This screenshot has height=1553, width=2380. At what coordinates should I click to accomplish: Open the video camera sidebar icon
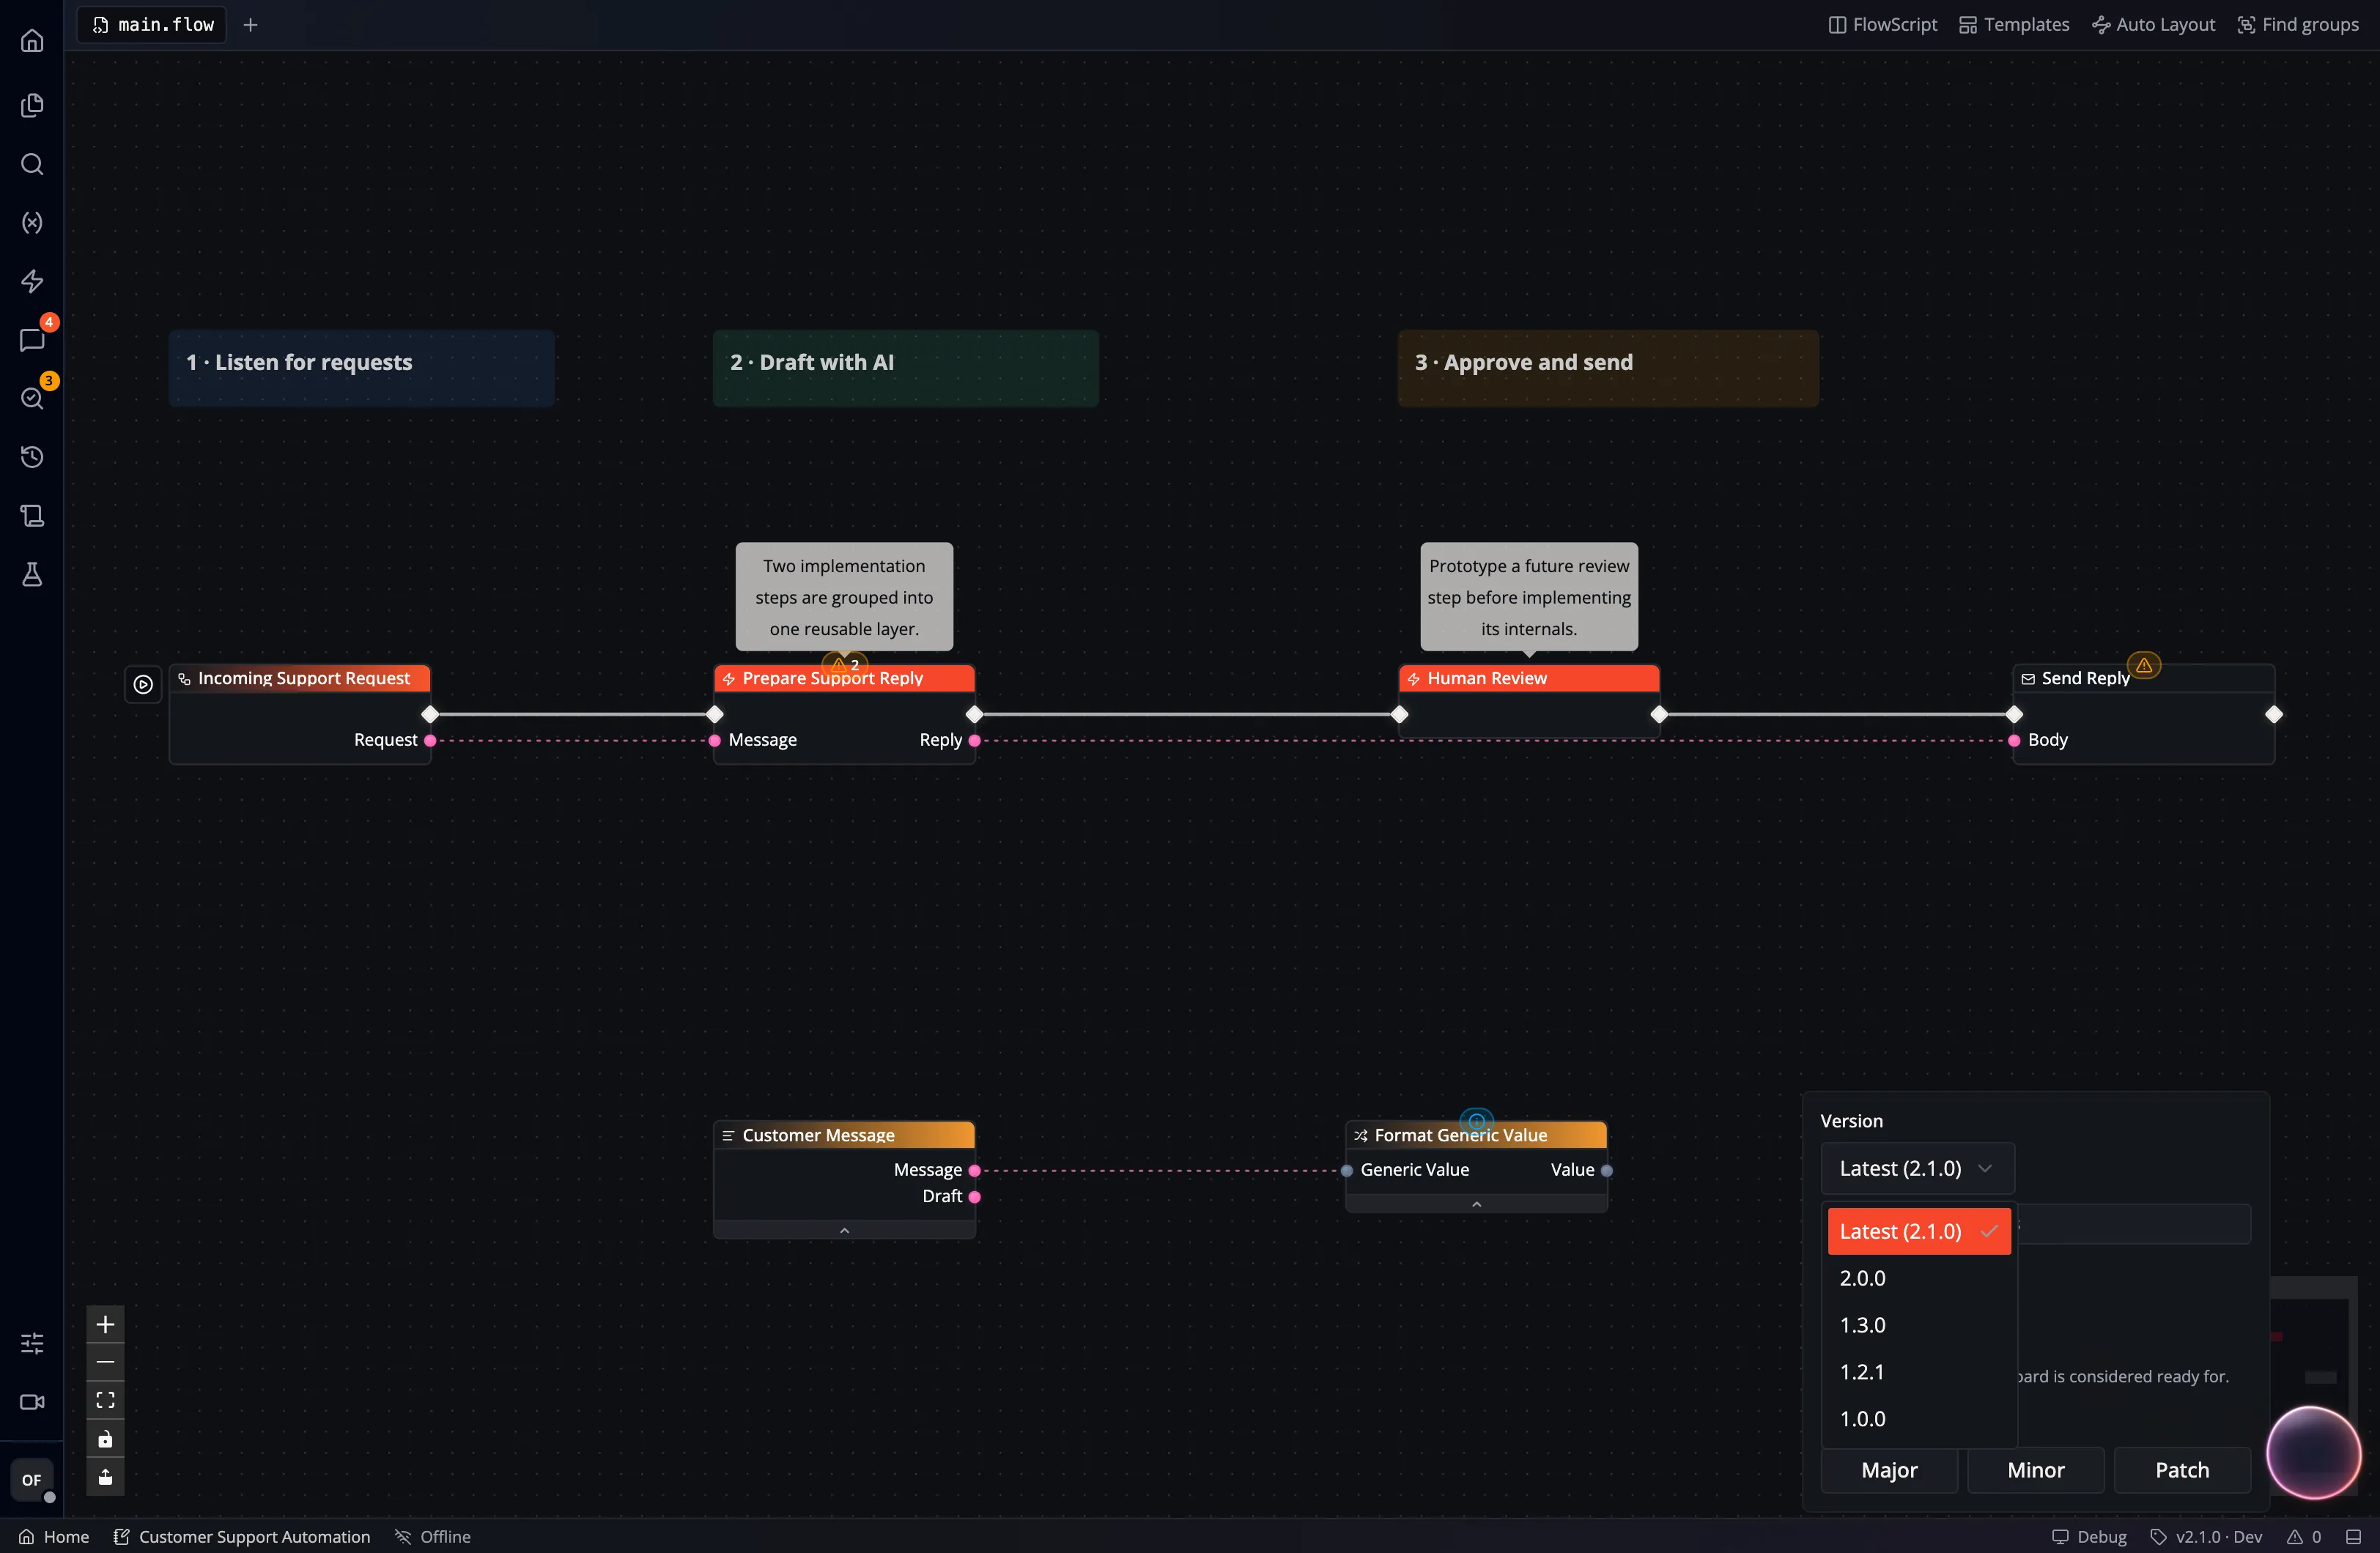click(32, 1402)
